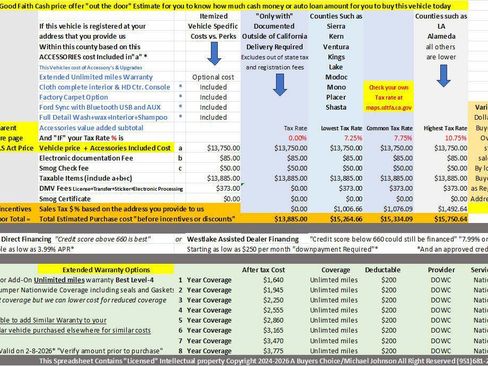Select the 'Sales Tax $ % based on the address' label

[x=121, y=209]
